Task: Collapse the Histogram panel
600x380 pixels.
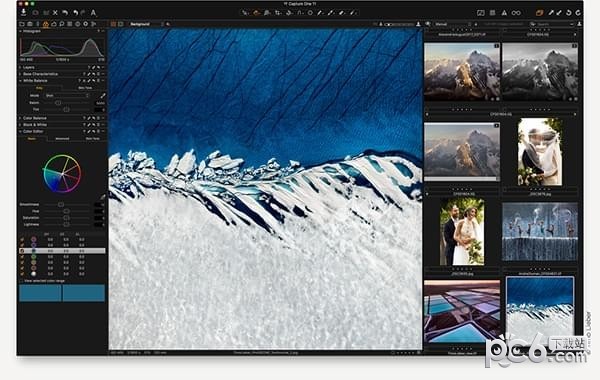Action: pyautogui.click(x=20, y=31)
